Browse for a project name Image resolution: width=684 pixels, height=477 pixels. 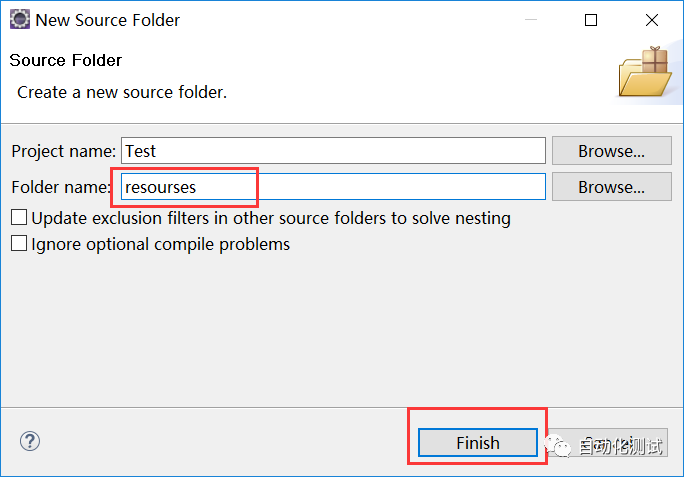[611, 151]
